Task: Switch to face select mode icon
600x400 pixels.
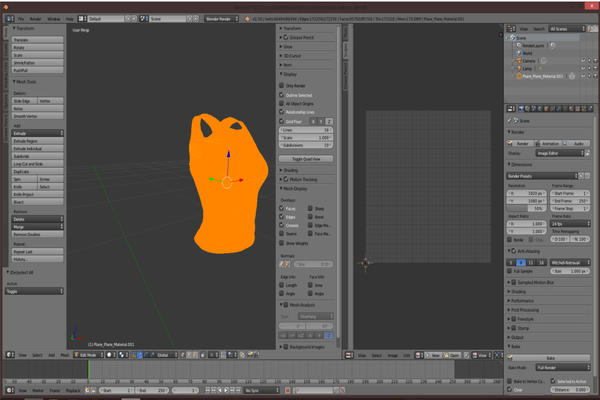Action: tap(196, 355)
